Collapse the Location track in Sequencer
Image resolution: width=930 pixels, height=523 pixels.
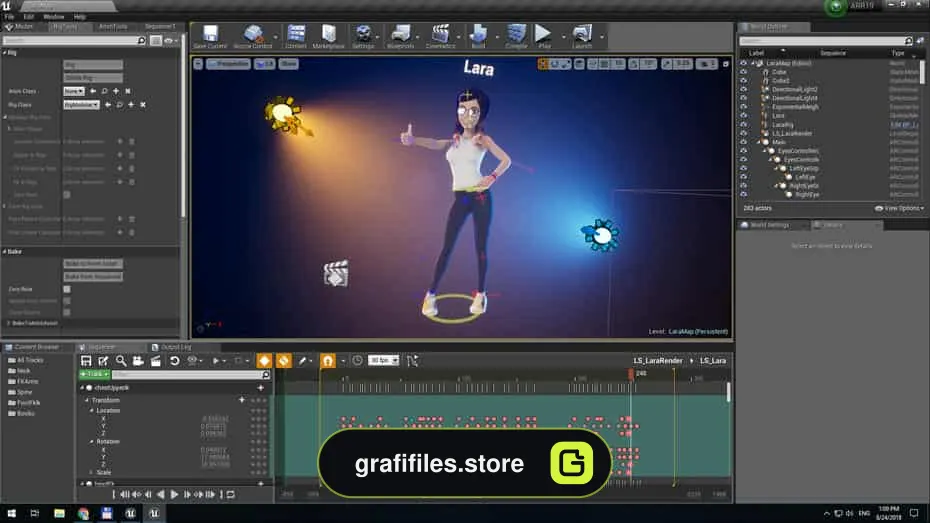click(x=92, y=410)
